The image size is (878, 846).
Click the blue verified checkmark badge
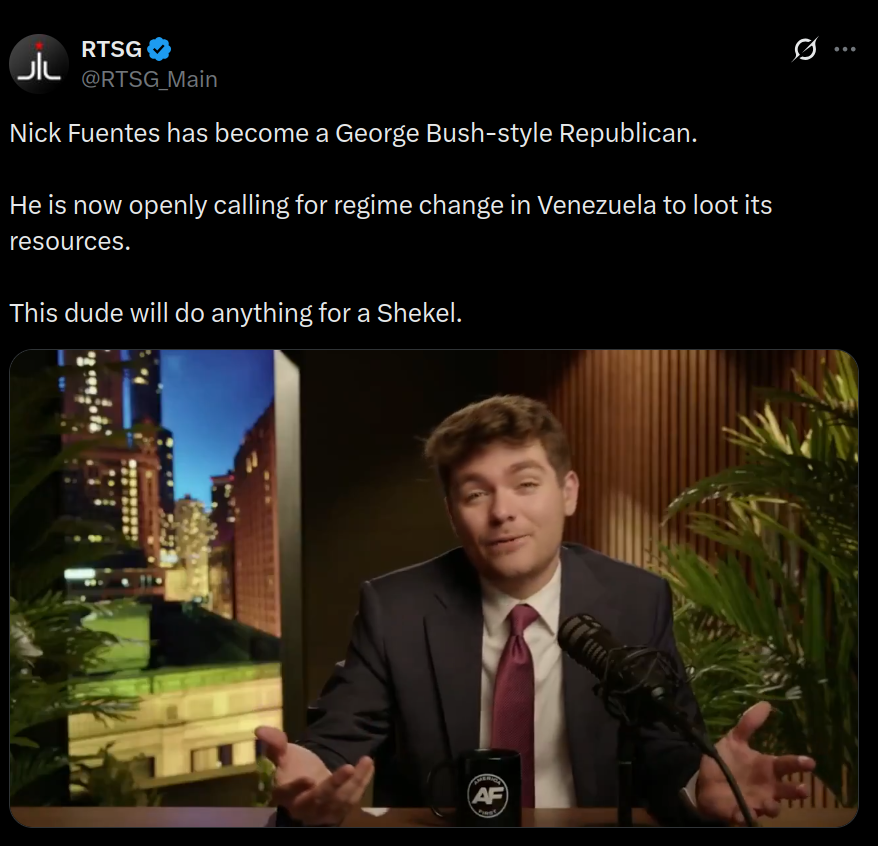(x=159, y=49)
